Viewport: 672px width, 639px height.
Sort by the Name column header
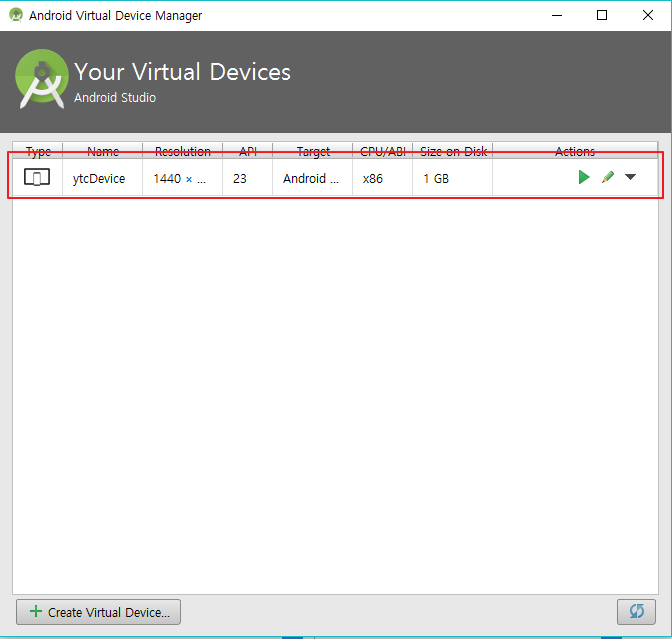coord(103,151)
